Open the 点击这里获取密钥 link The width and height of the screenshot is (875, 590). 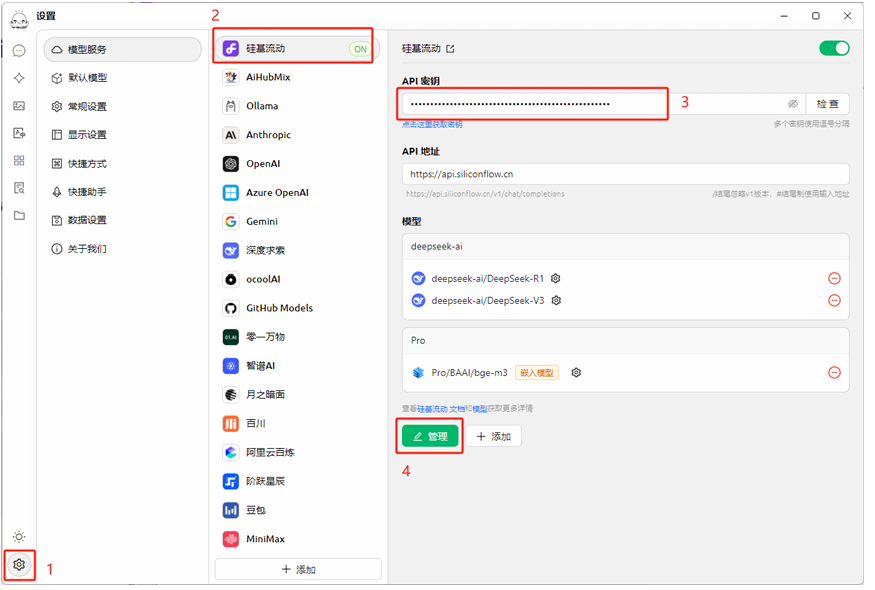coord(432,124)
